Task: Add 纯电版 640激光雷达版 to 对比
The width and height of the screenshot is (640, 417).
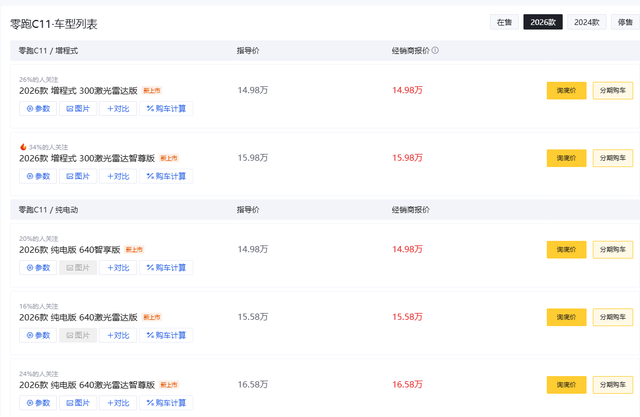Action: tap(118, 335)
